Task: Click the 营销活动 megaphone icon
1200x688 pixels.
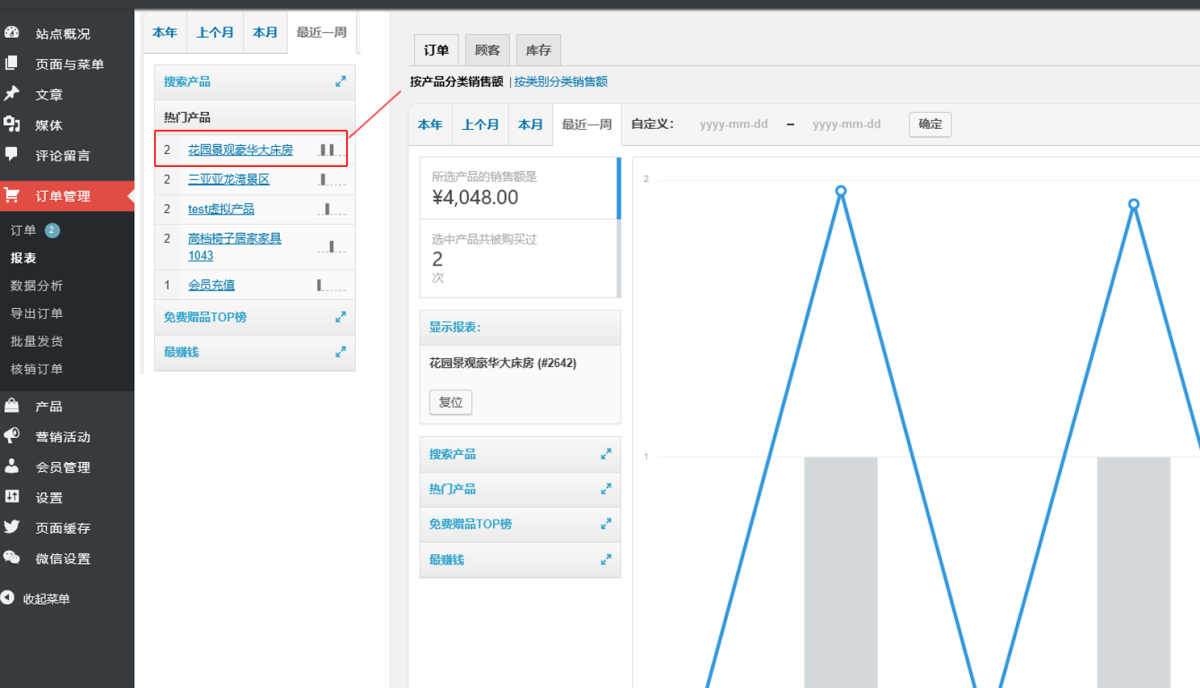Action: click(x=12, y=436)
